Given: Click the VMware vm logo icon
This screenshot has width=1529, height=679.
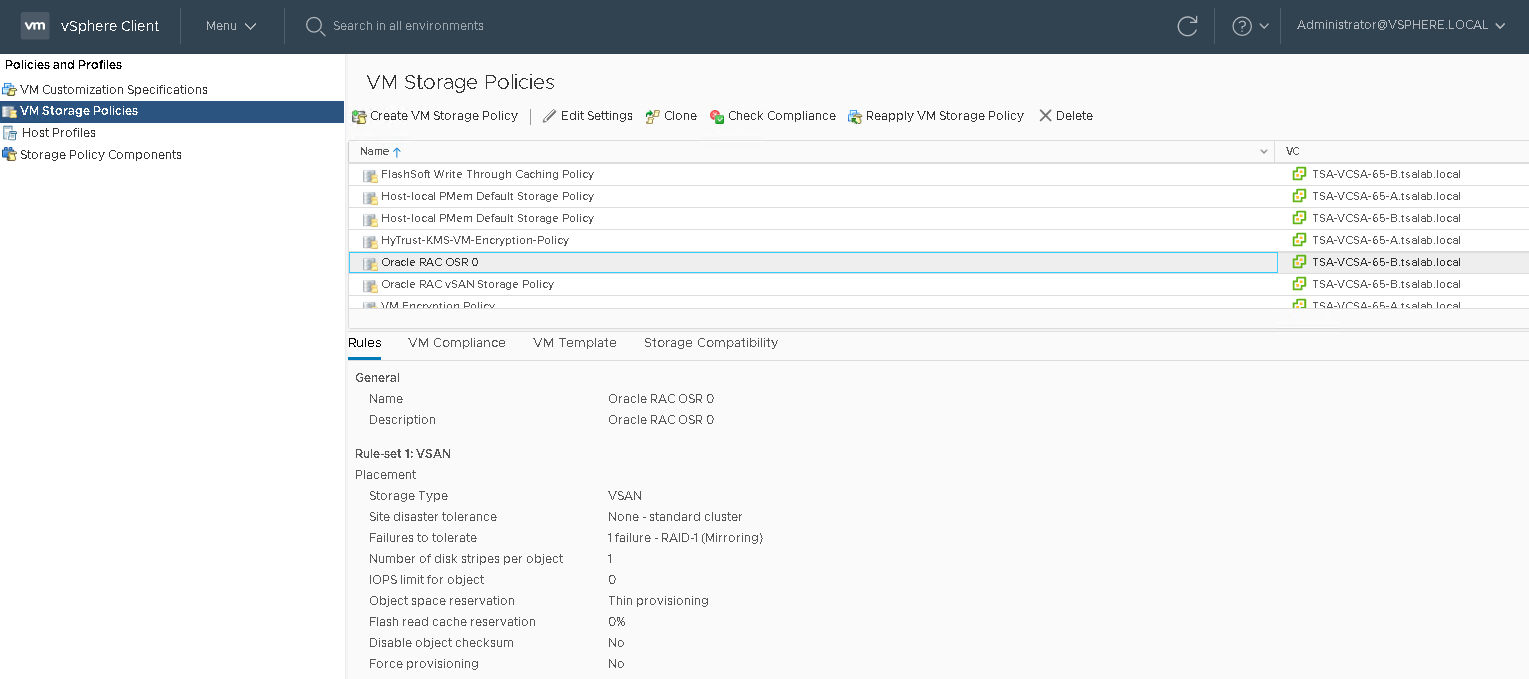Looking at the screenshot, I should point(35,26).
